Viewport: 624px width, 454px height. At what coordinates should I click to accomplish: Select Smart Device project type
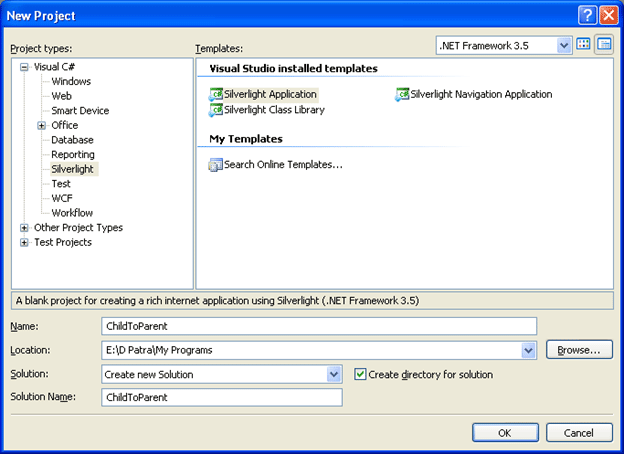(80, 111)
